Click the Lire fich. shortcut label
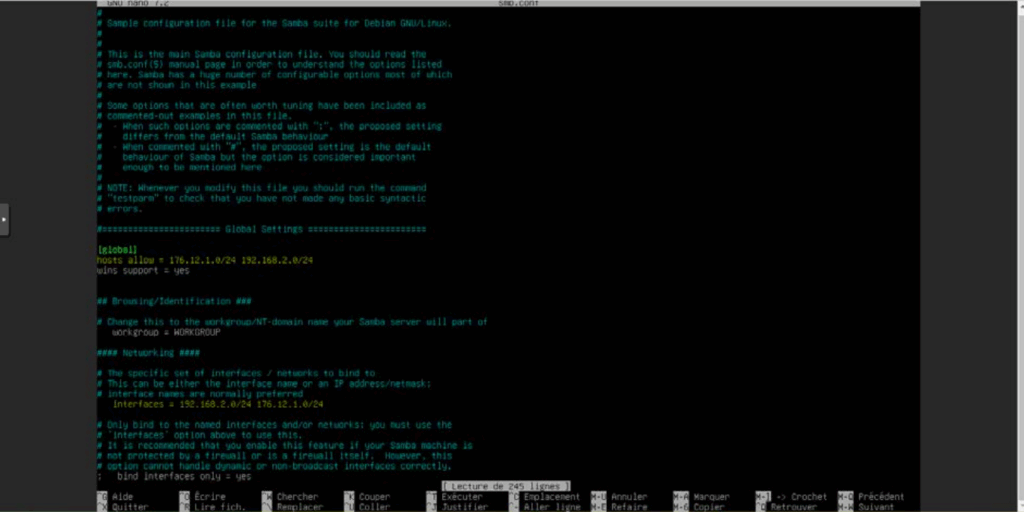1024x512 pixels. pos(220,507)
